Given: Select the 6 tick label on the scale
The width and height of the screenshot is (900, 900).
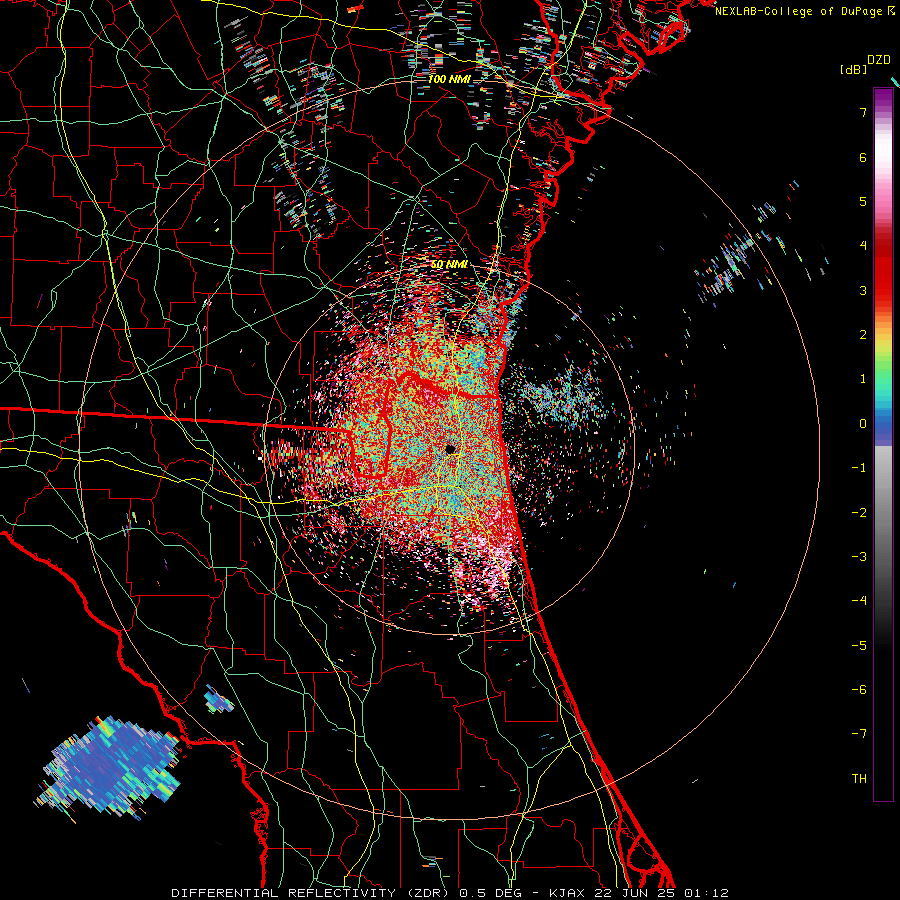Looking at the screenshot, I should coord(863,157).
